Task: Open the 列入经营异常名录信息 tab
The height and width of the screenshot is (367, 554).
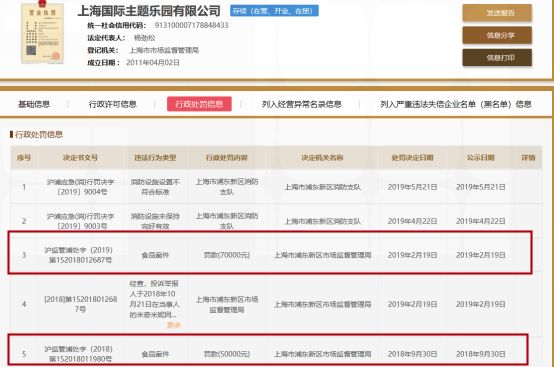Action: pos(301,104)
